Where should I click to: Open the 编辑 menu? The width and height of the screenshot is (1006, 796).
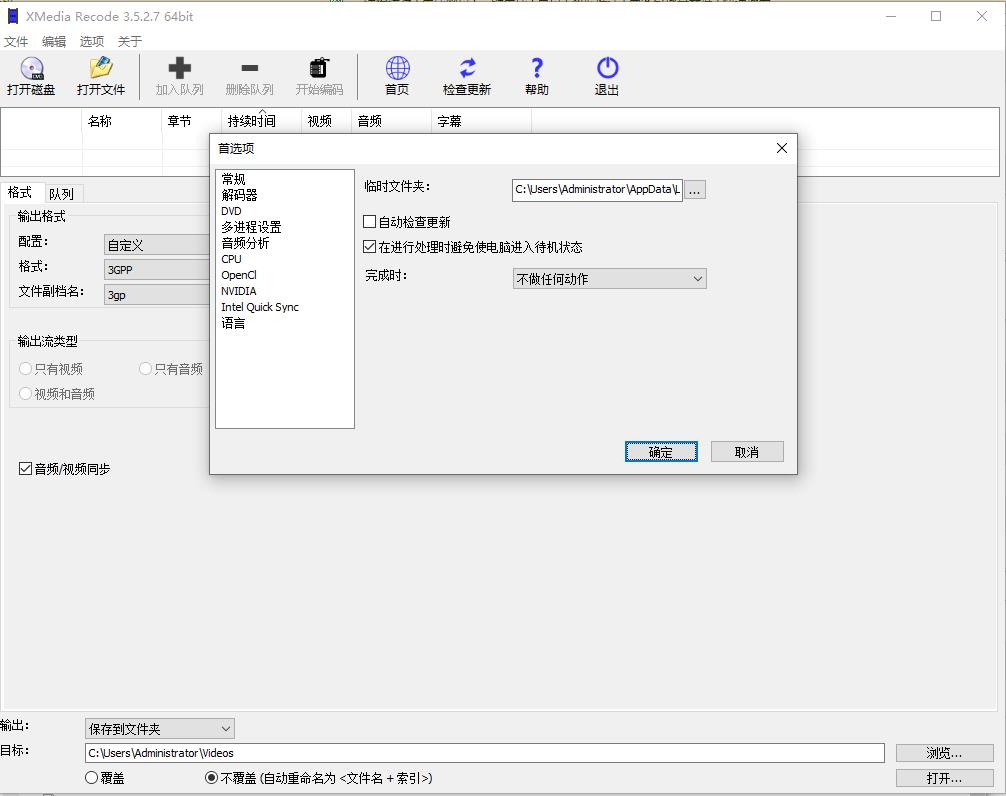54,41
